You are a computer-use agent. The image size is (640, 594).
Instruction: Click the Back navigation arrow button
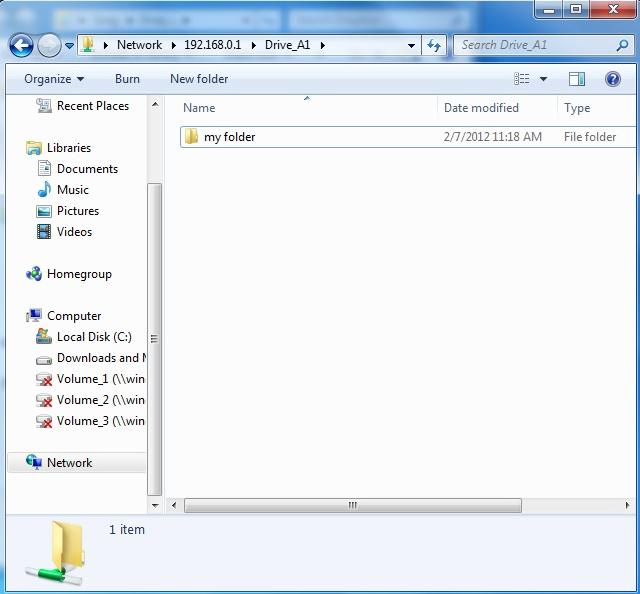click(21, 45)
